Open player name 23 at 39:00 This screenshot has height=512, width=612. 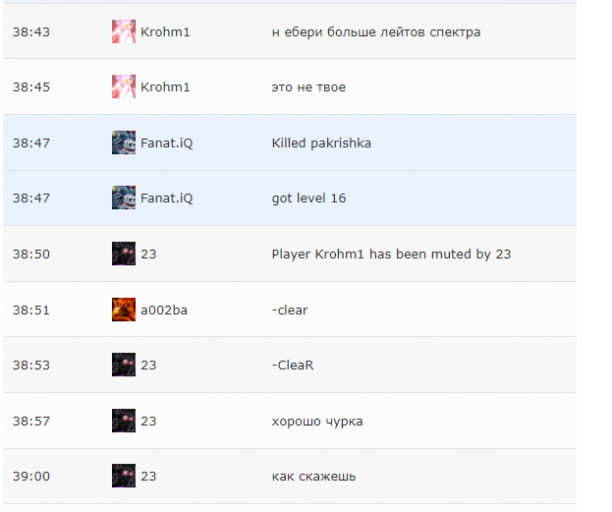[x=148, y=476]
